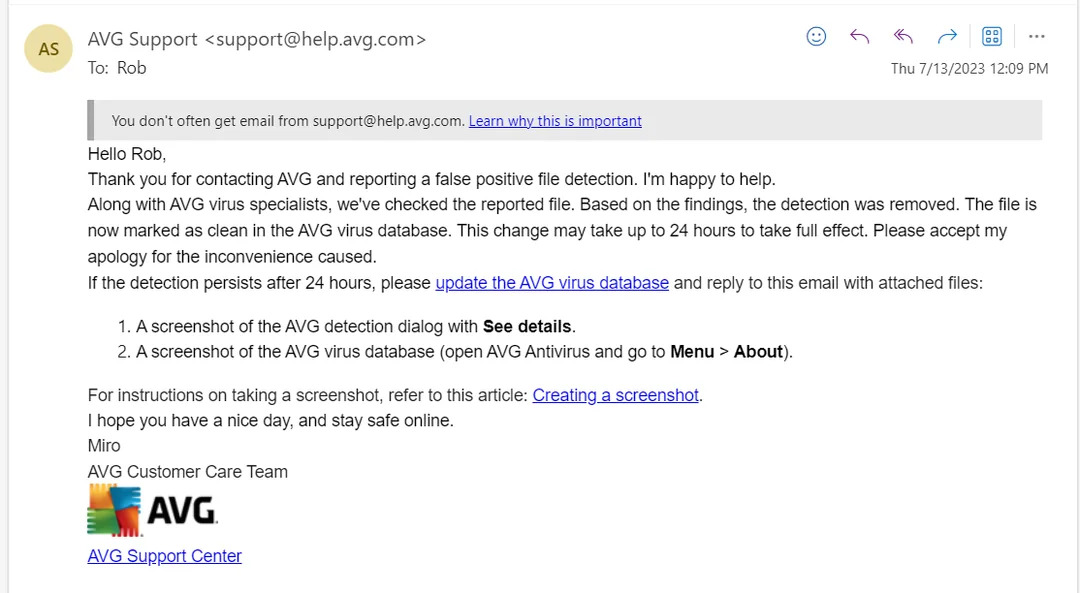Click the Reply All arrow icon
1080x593 pixels.
[903, 37]
